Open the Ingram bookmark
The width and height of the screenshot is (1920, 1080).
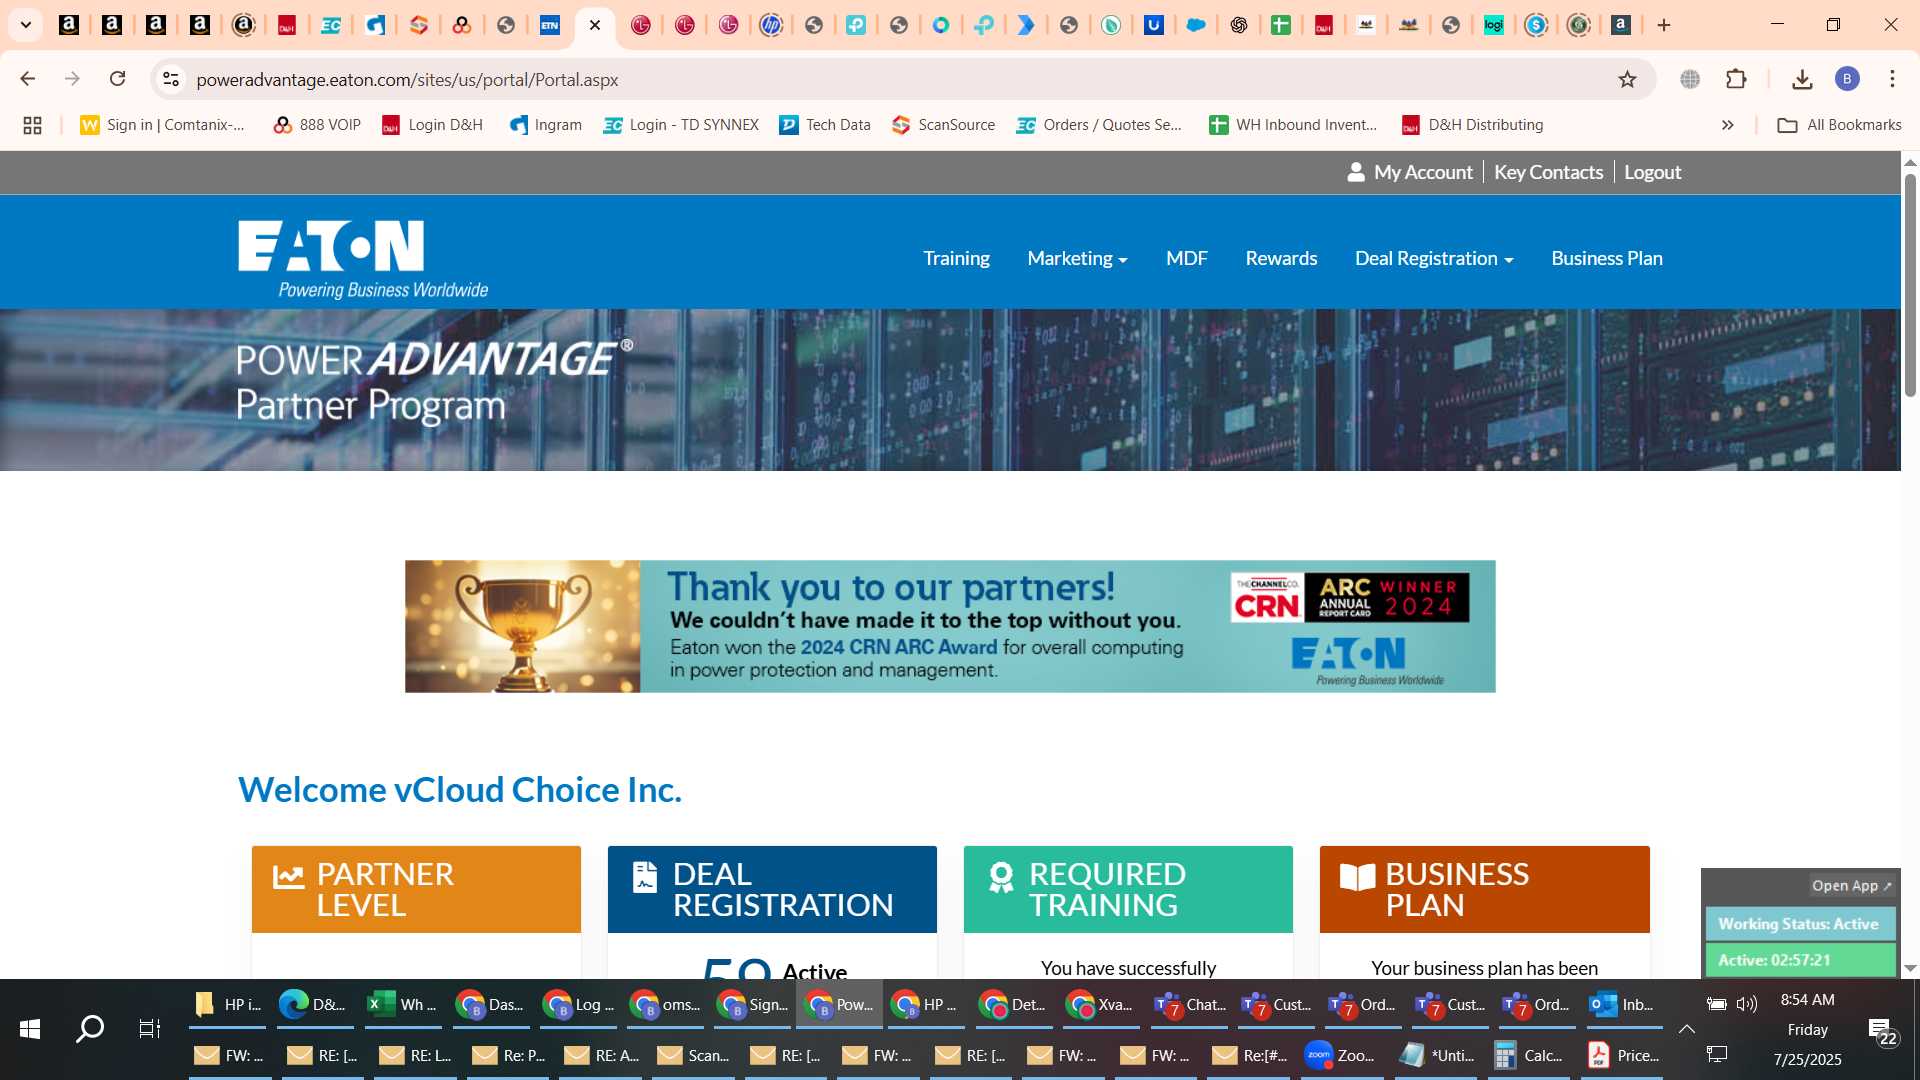pyautogui.click(x=546, y=125)
